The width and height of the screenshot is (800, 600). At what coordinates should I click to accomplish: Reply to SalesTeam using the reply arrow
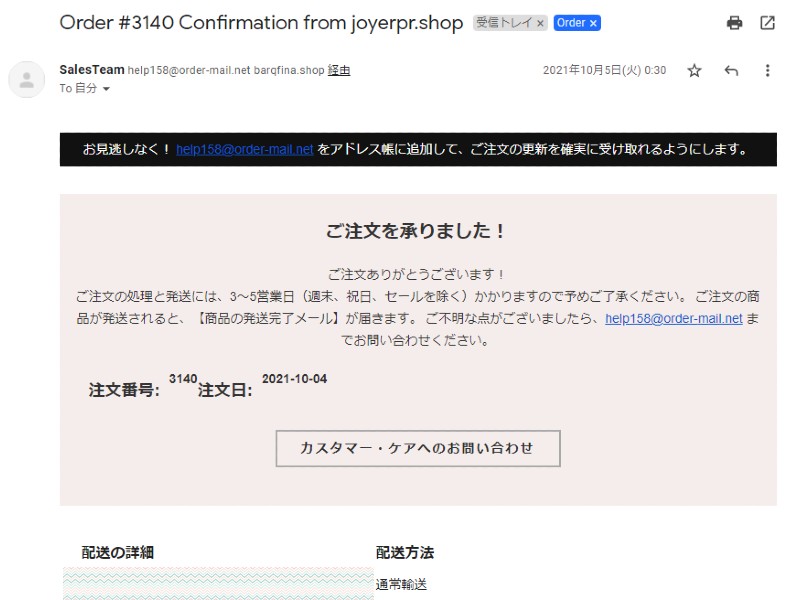(x=731, y=71)
